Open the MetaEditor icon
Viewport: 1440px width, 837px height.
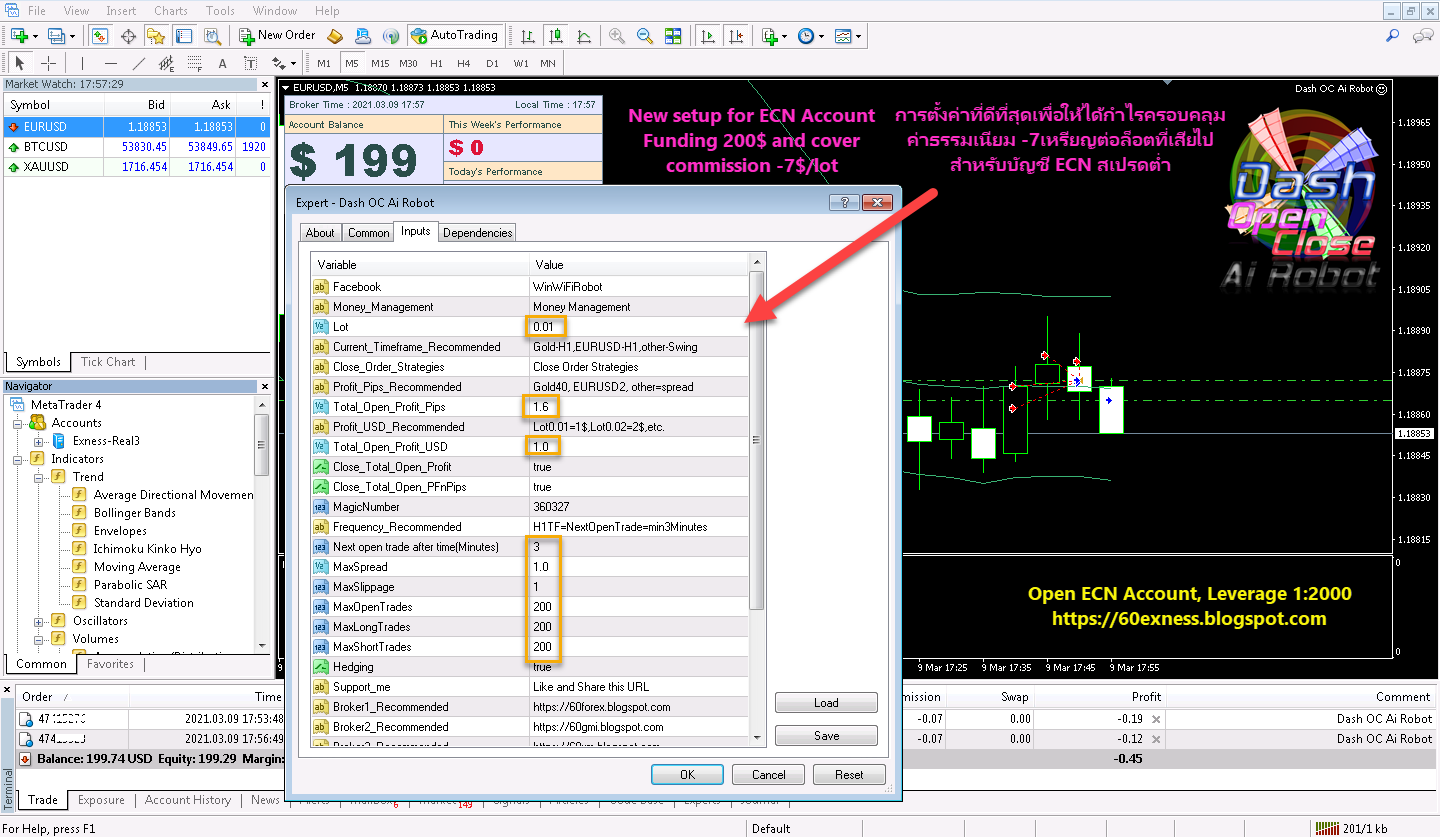point(335,36)
